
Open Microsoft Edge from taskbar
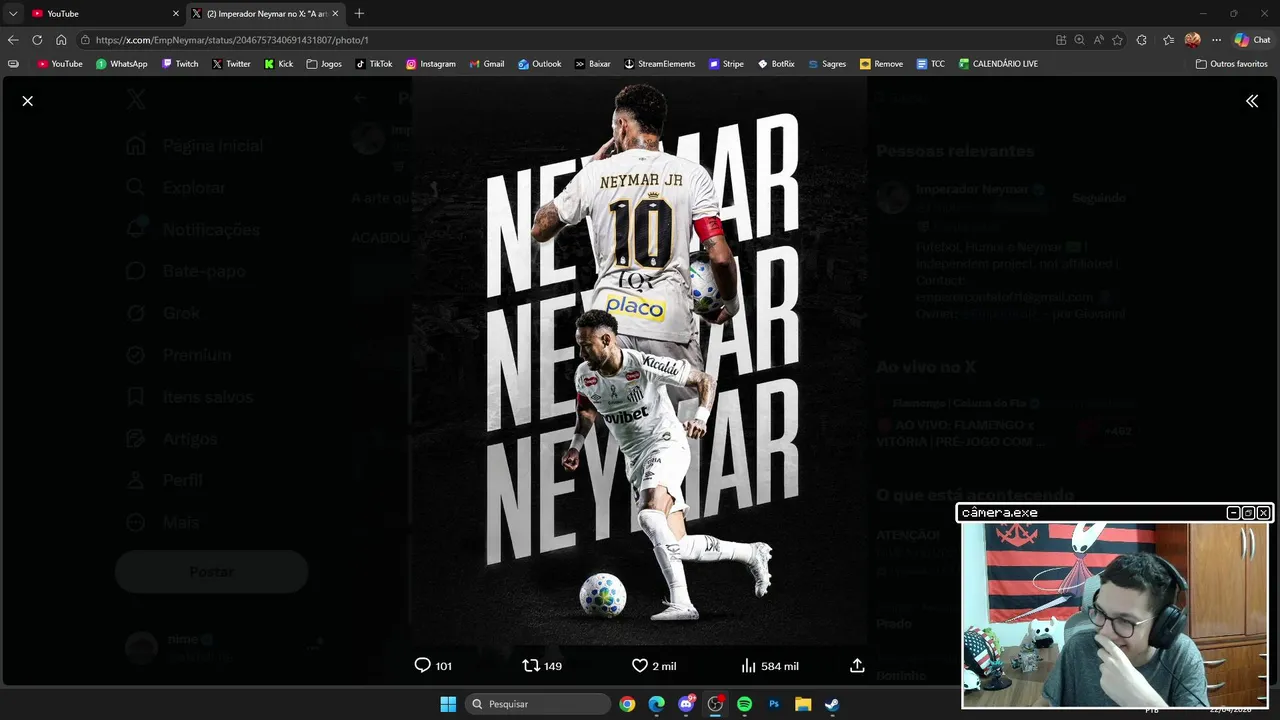tap(656, 704)
